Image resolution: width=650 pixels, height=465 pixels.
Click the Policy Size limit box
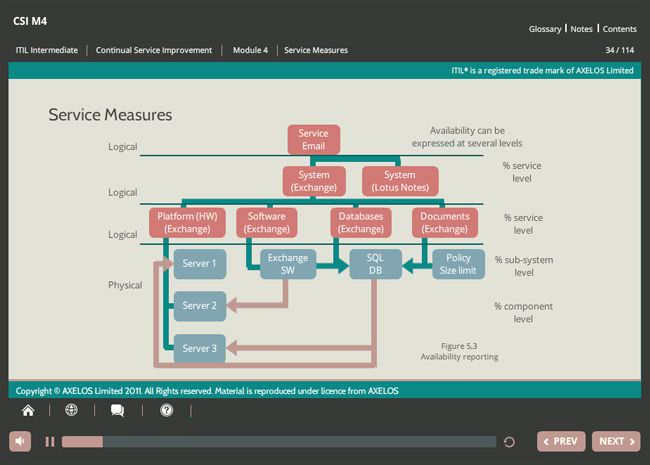(458, 264)
